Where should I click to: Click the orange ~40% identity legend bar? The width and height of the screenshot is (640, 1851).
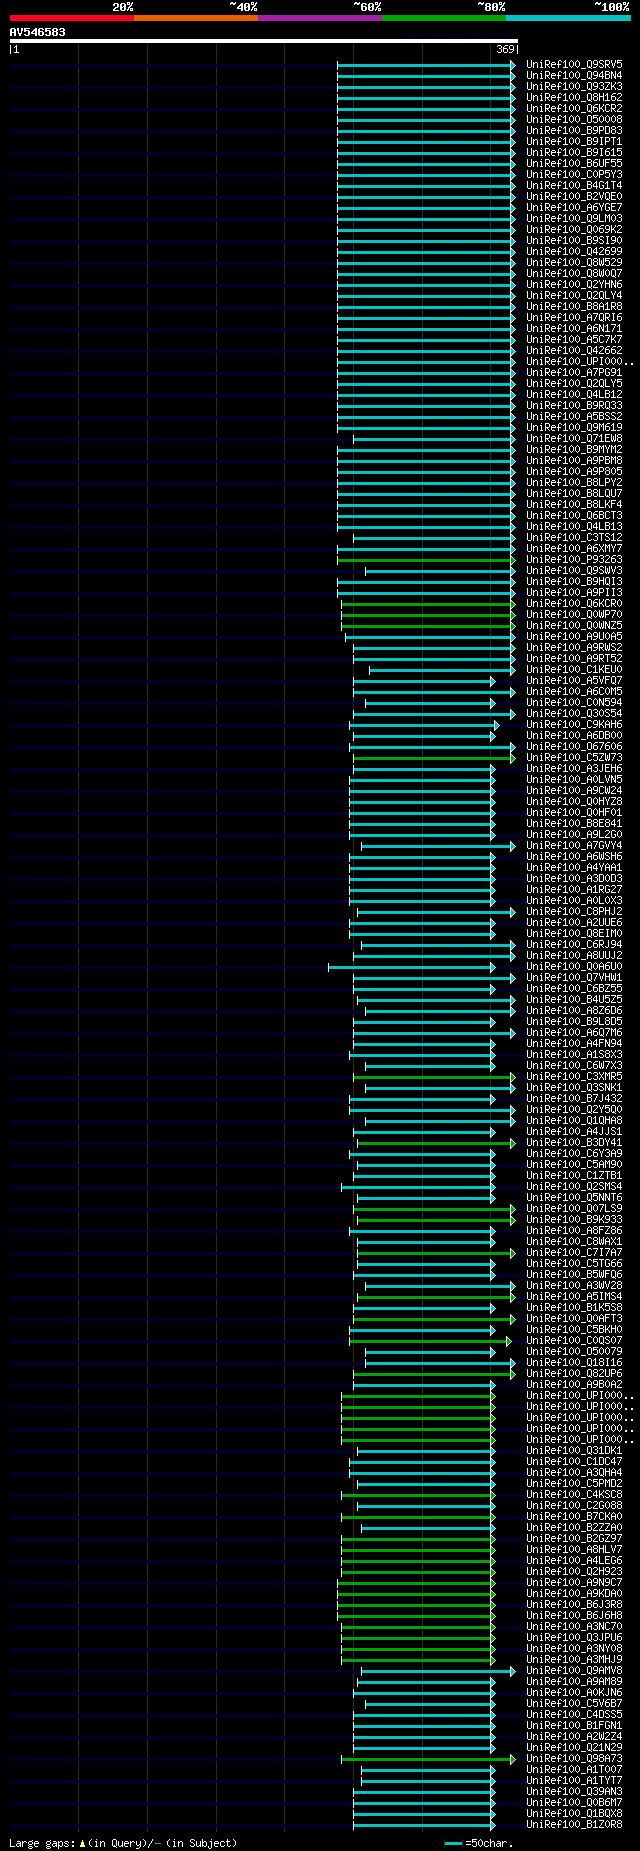click(x=195, y=18)
